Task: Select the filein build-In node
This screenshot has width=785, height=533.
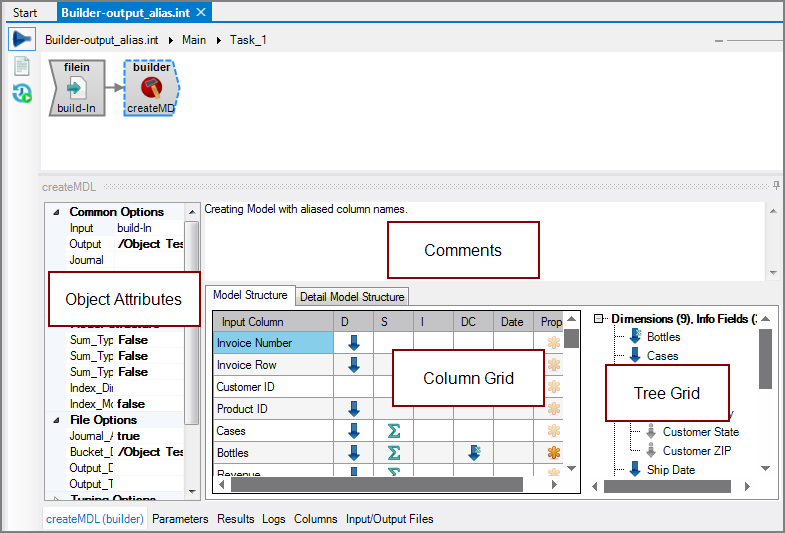Action: coord(77,87)
